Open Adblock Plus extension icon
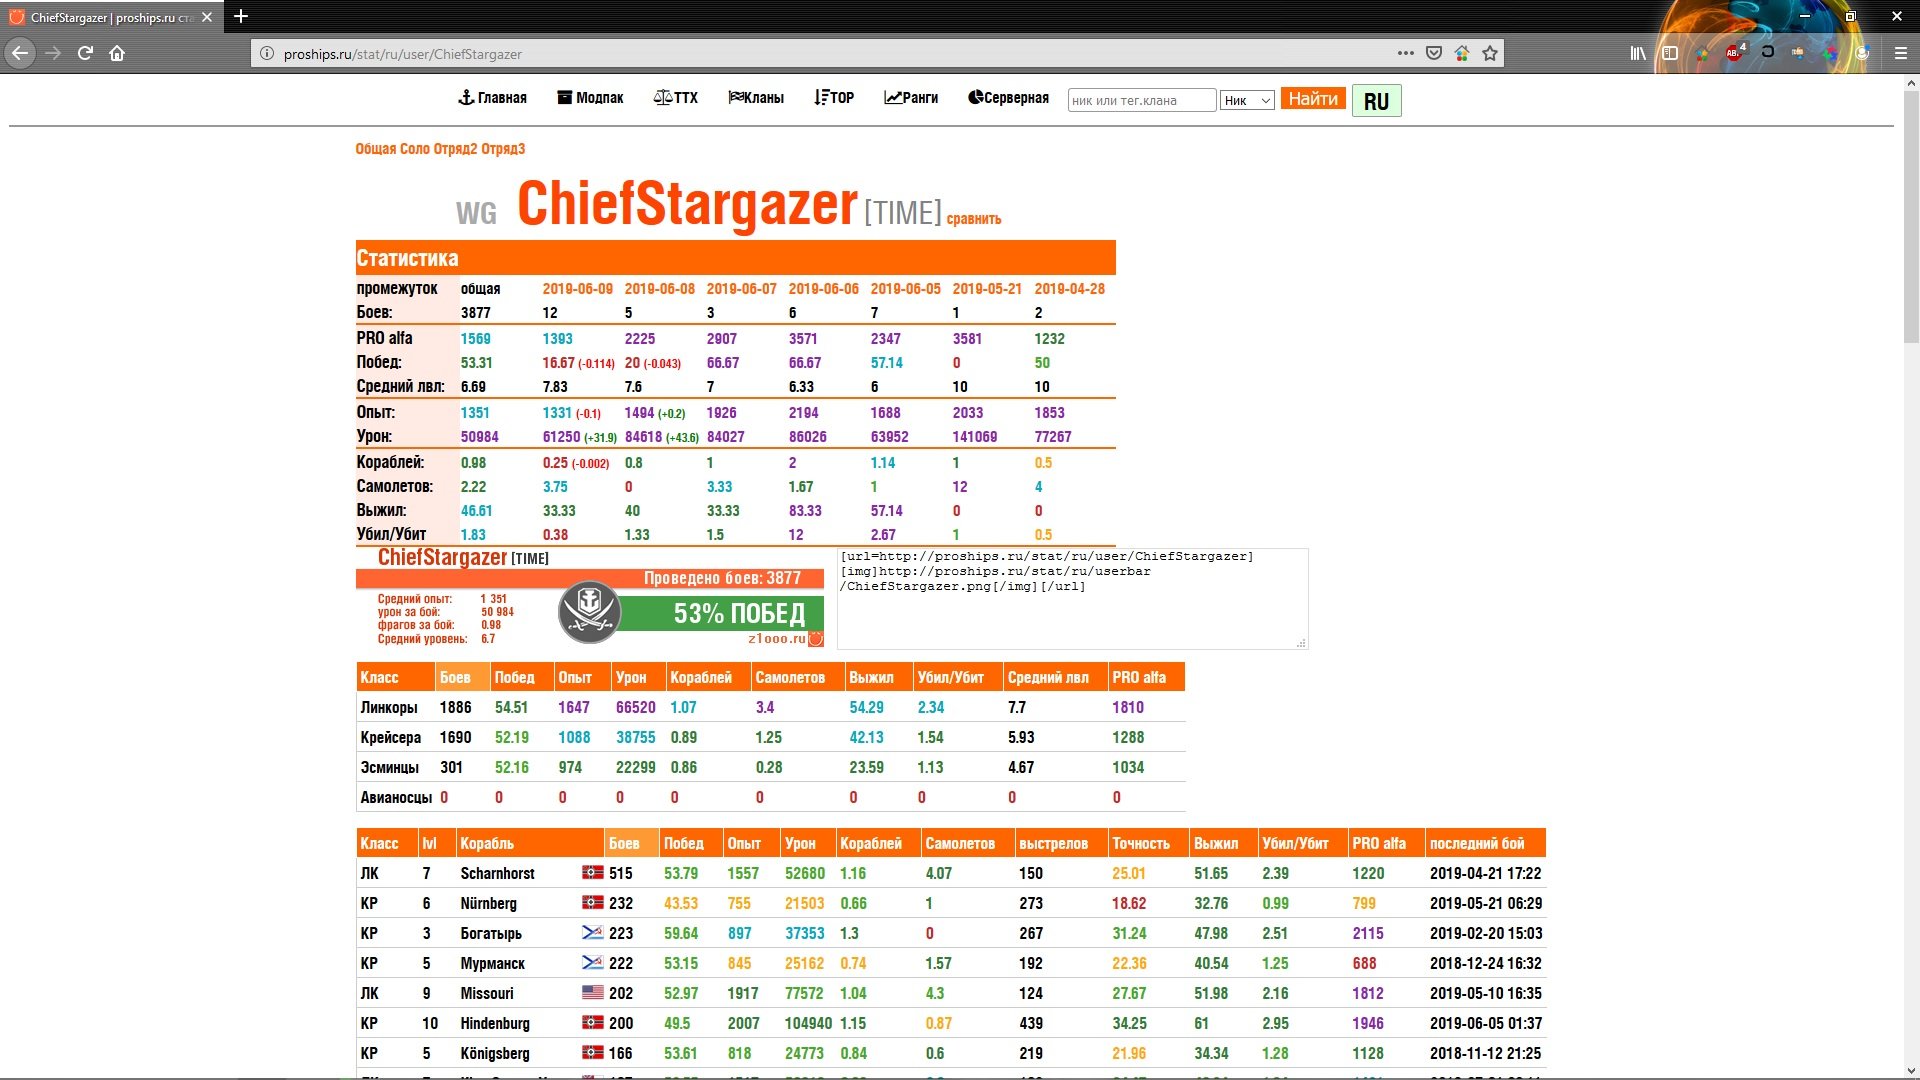 tap(1735, 52)
